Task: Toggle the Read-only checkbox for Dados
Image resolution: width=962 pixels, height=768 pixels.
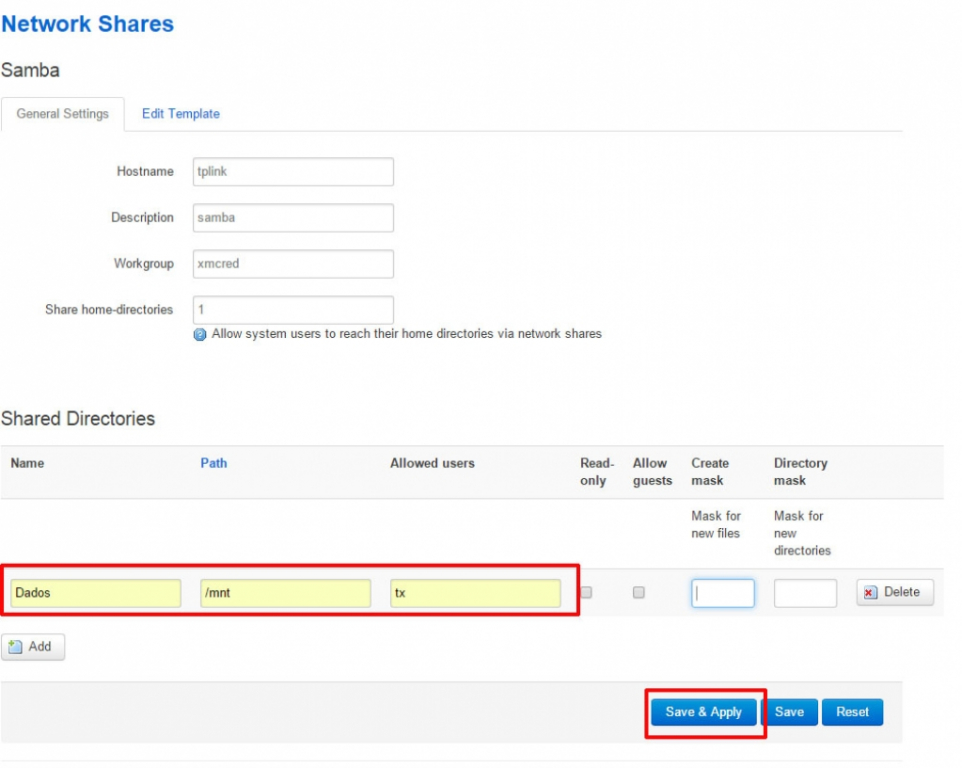Action: [x=587, y=593]
